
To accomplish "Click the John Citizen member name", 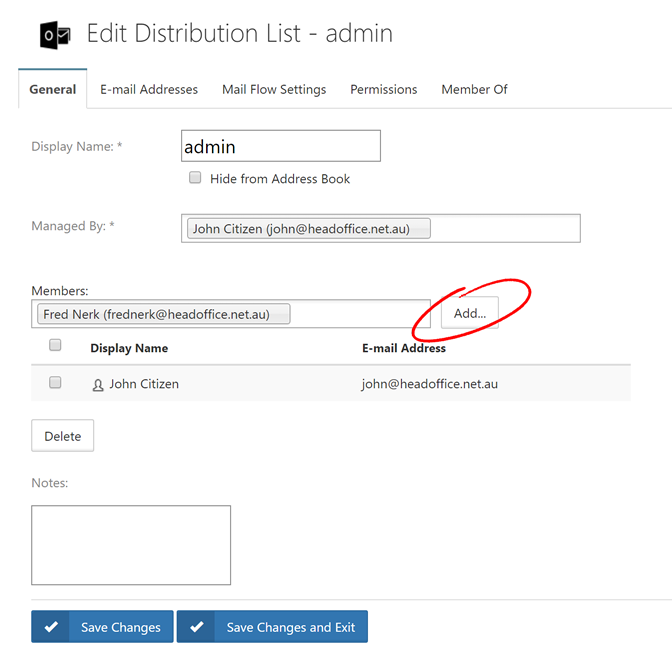I will click(144, 384).
